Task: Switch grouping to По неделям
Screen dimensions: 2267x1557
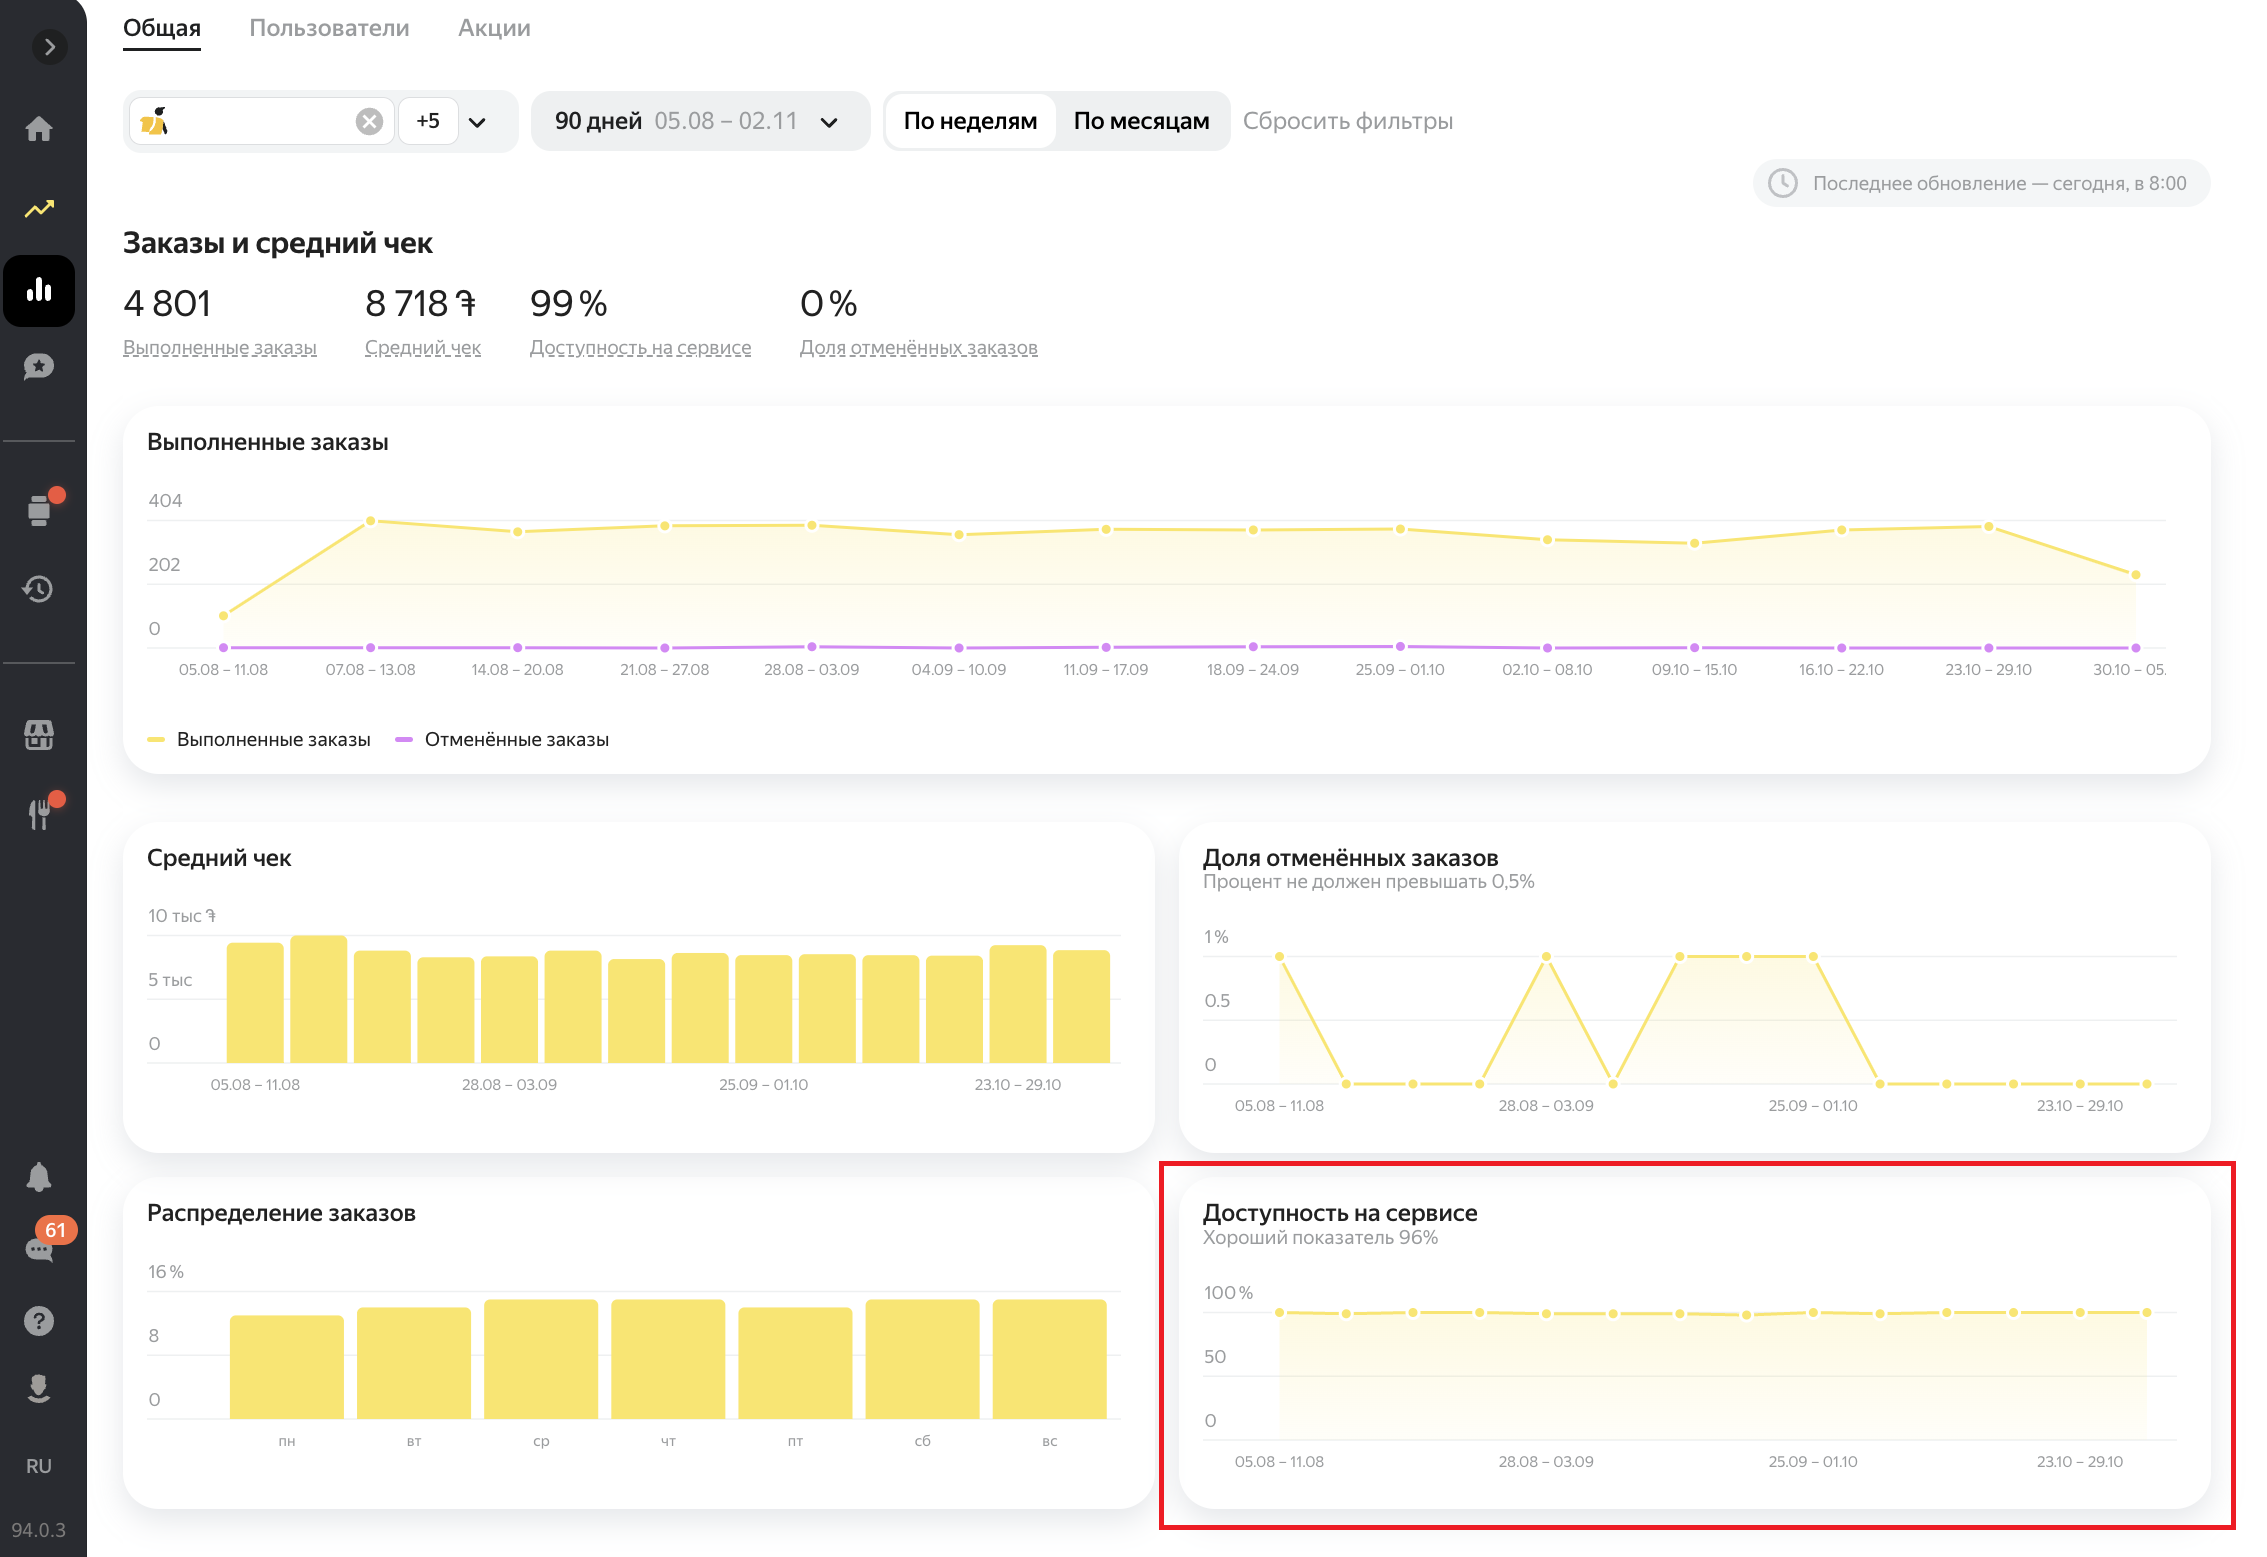Action: point(969,121)
